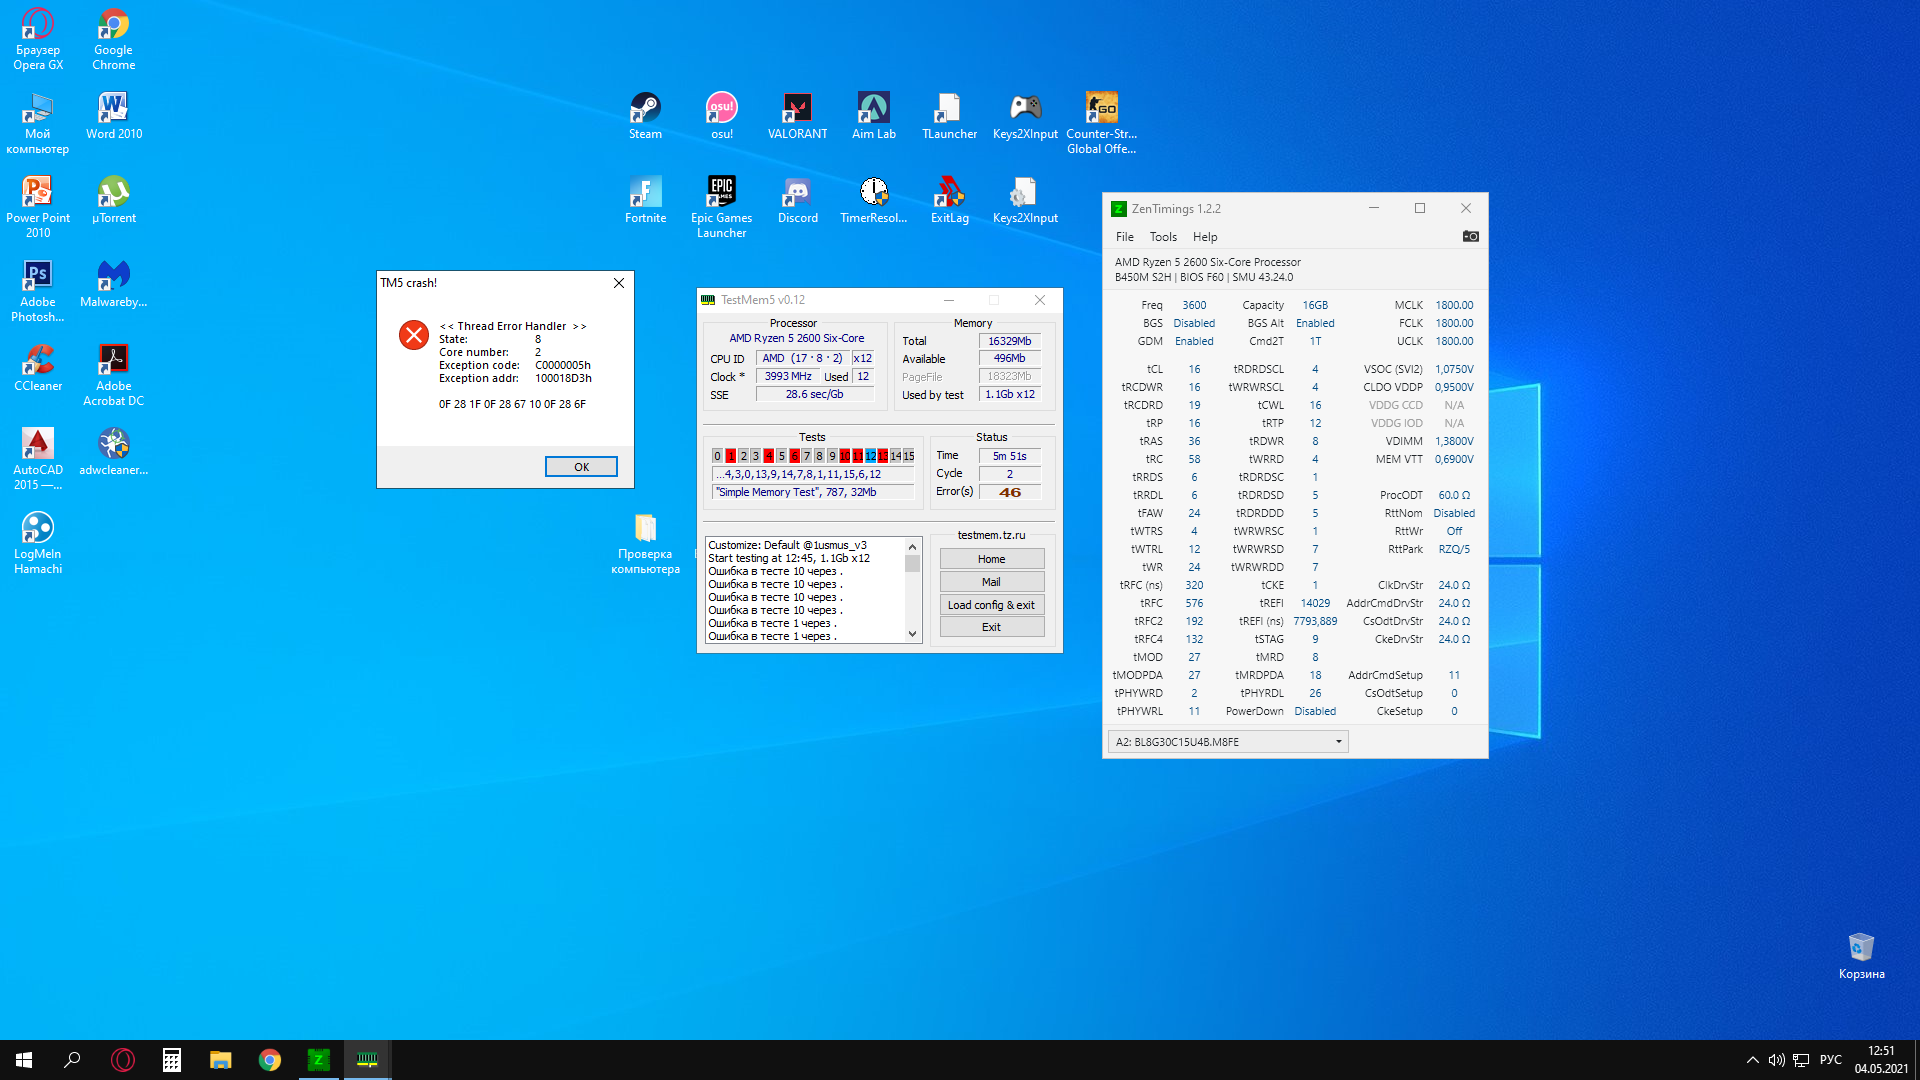Open TimerResolution desktop icon

[x=873, y=200]
